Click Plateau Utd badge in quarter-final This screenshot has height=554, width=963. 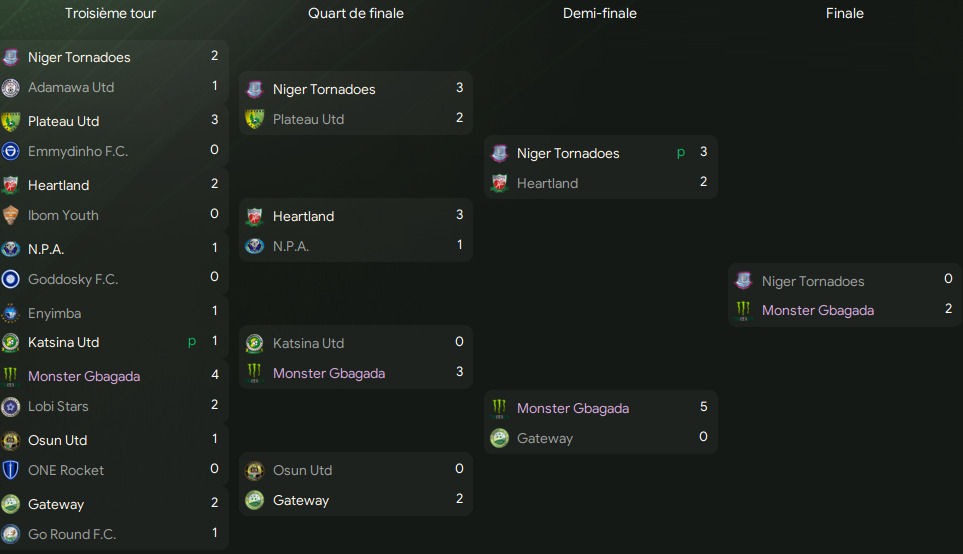point(255,119)
